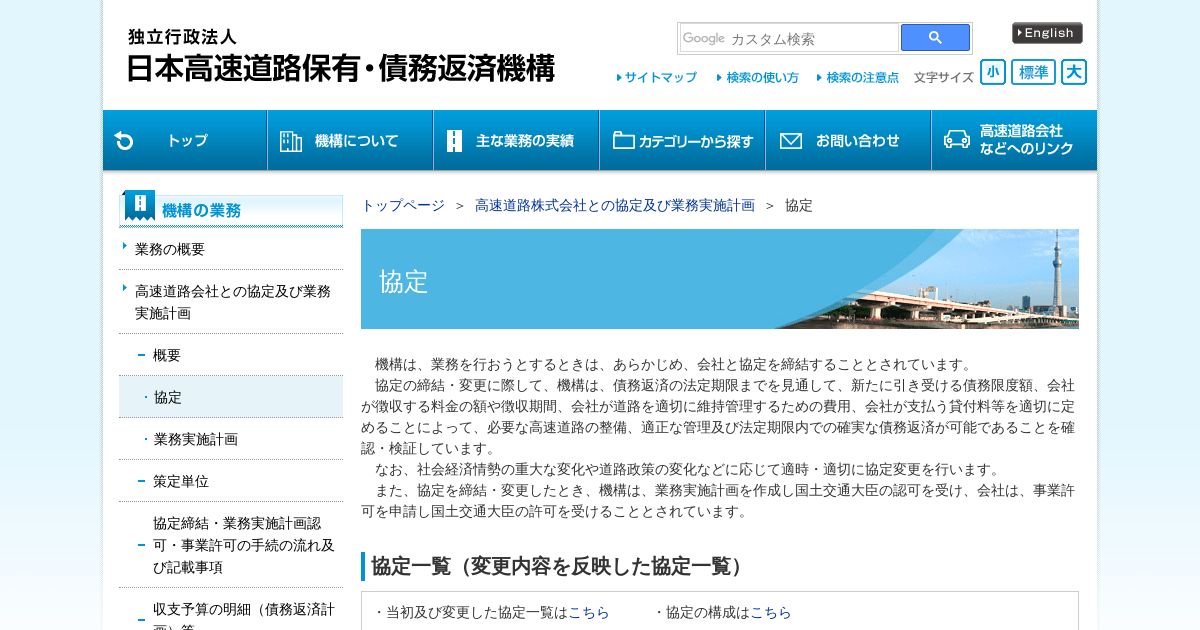Switch site to English

(1047, 33)
